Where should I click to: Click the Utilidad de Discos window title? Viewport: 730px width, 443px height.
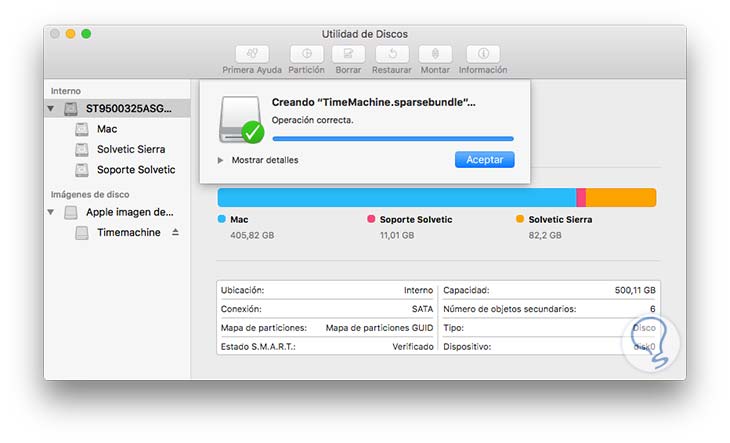click(365, 34)
